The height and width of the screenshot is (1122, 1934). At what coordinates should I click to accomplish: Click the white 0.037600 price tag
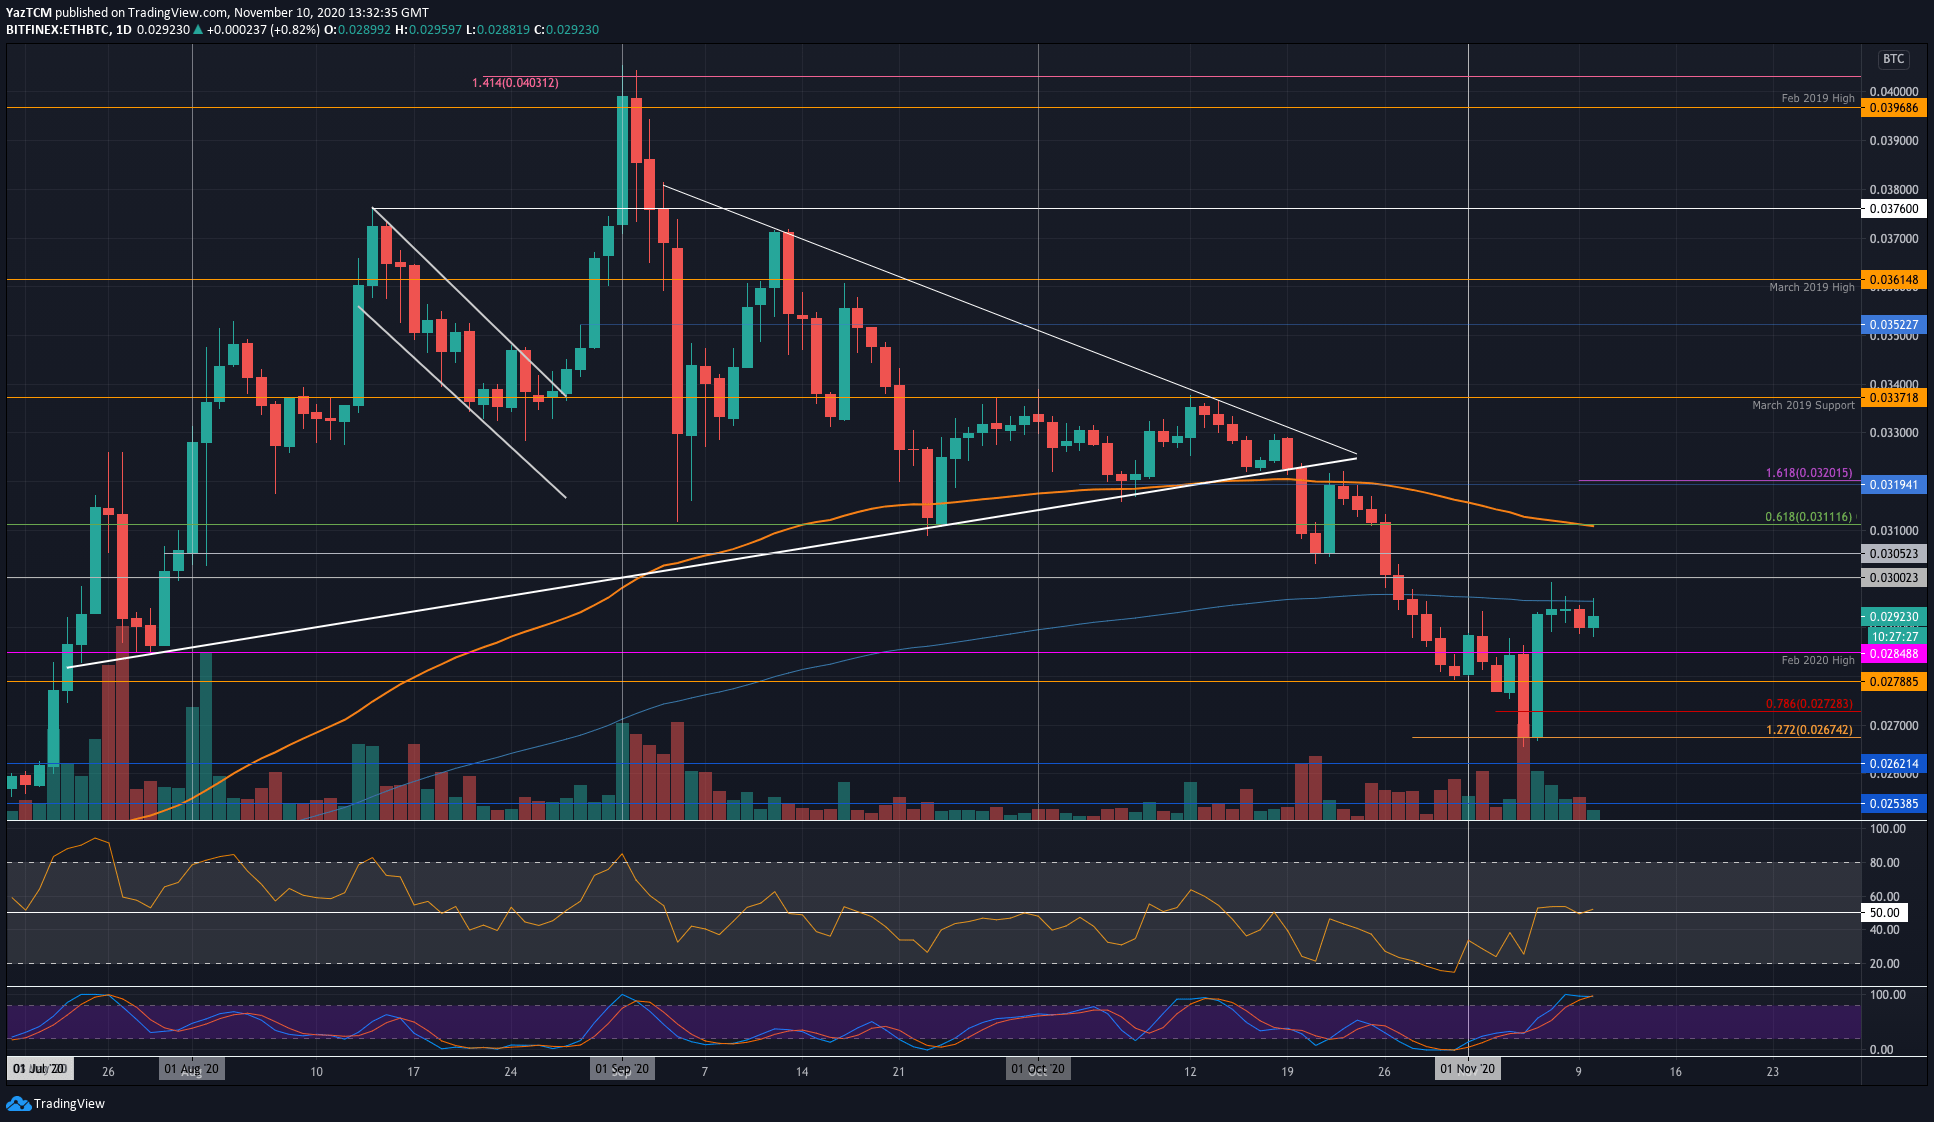coord(1893,209)
